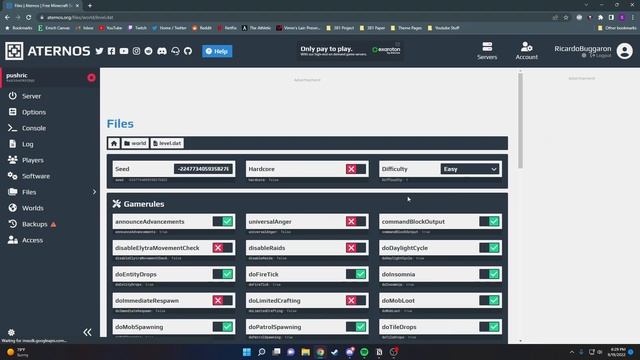Click the browser address bar
Image resolution: width=640 pixels, height=360 pixels.
point(294,18)
